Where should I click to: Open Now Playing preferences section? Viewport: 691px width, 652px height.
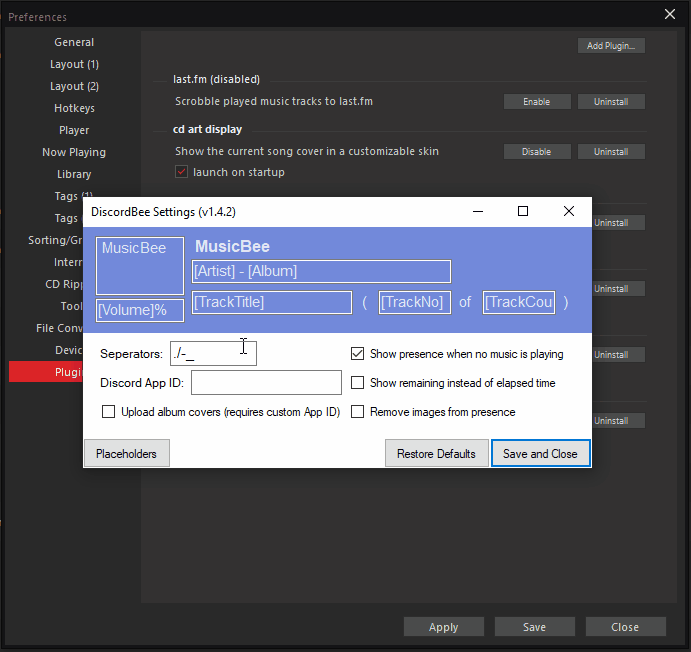[x=74, y=152]
